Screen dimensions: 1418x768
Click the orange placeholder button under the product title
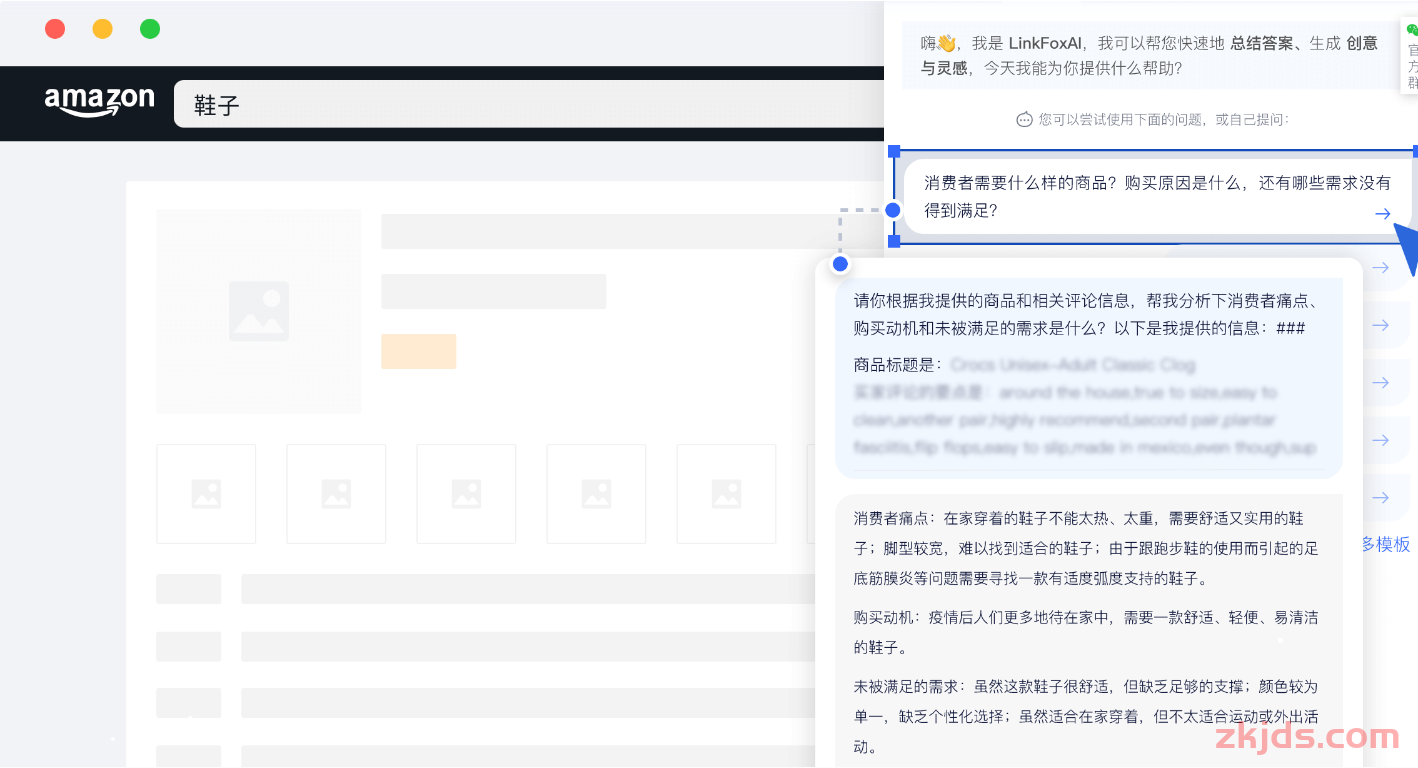click(419, 351)
